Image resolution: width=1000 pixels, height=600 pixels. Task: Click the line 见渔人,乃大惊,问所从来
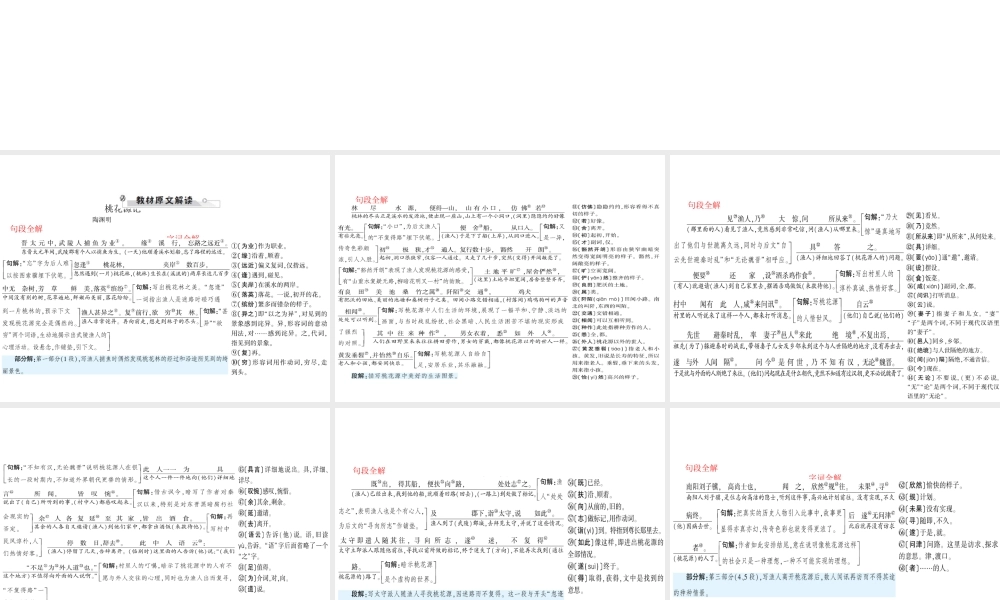792,219
